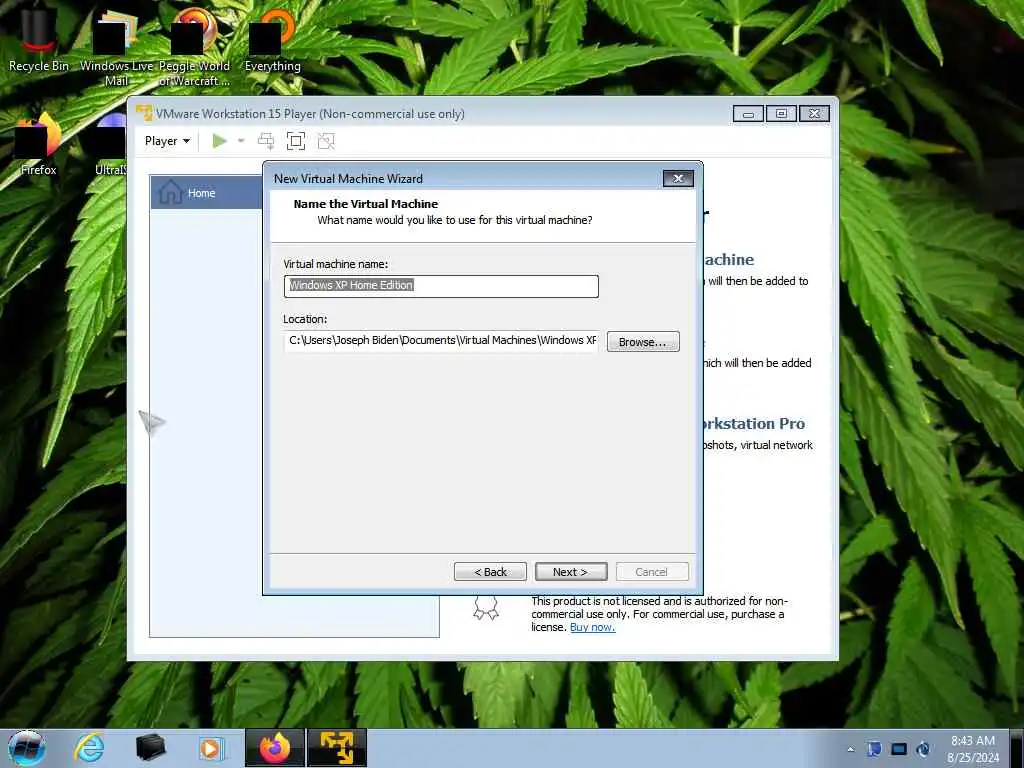Click the Virtual machine name field
This screenshot has width=1024, height=768.
click(441, 286)
